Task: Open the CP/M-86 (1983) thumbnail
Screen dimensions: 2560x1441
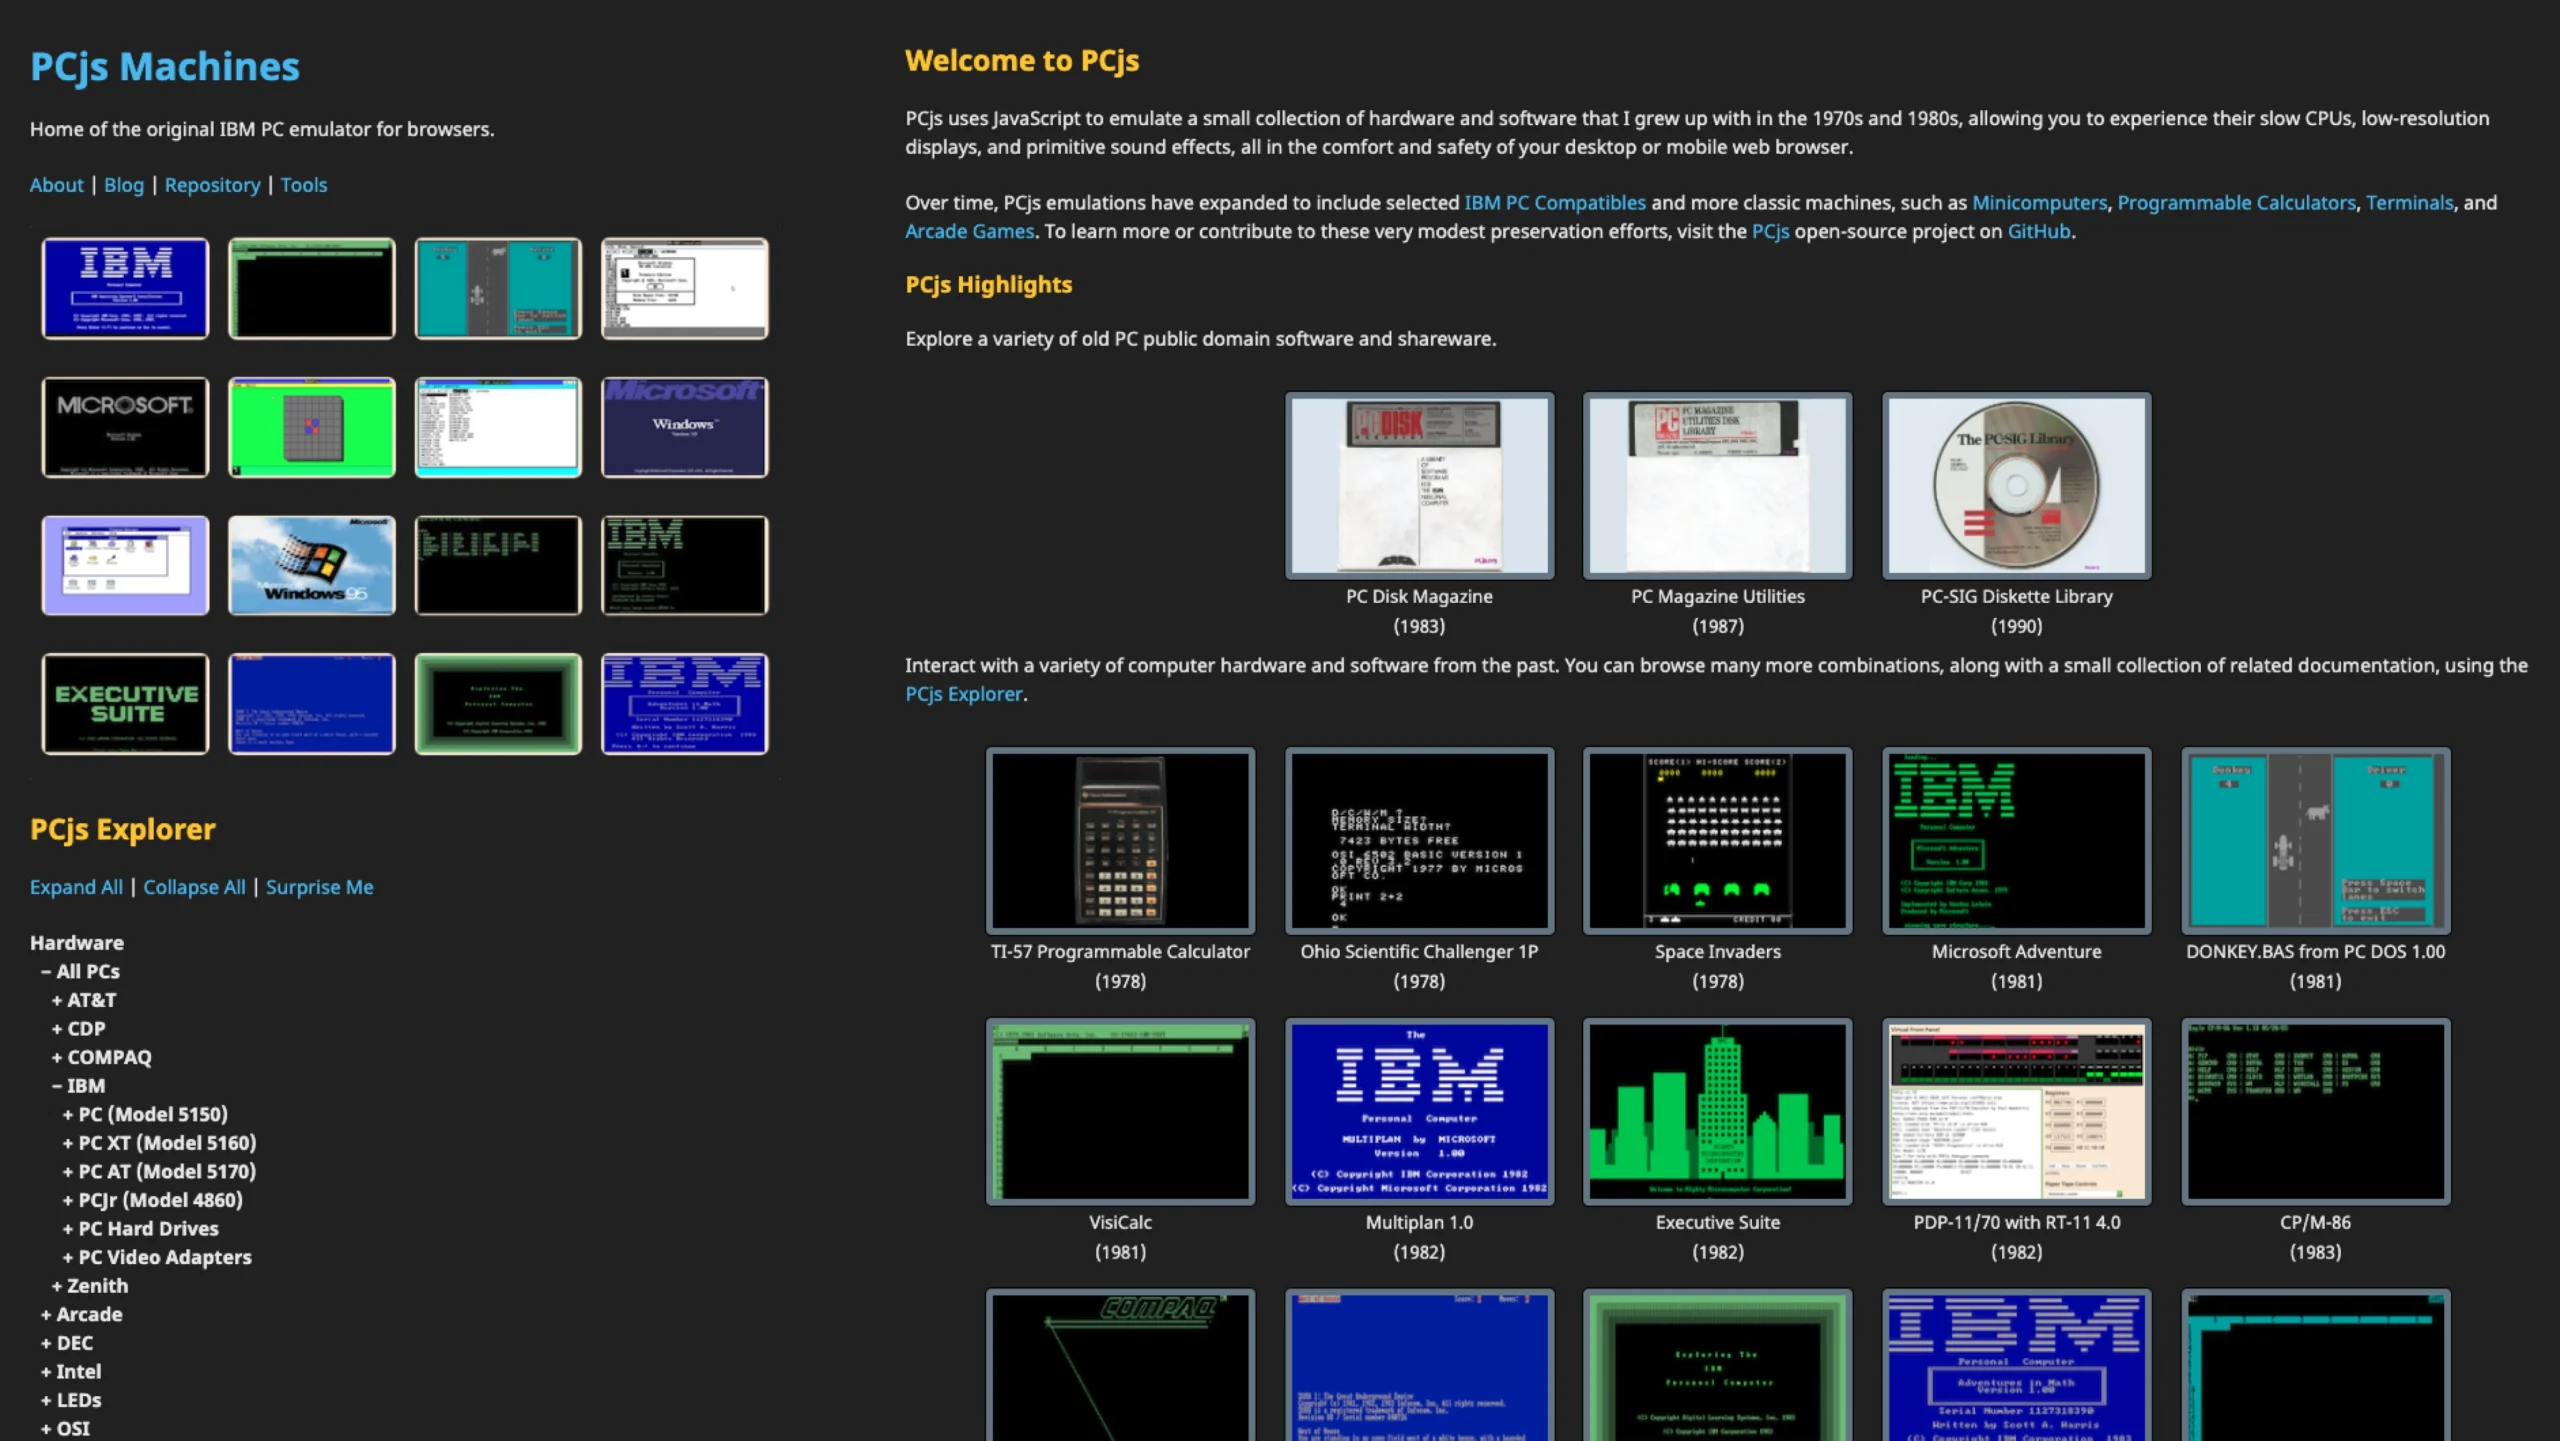Action: 2315,1111
